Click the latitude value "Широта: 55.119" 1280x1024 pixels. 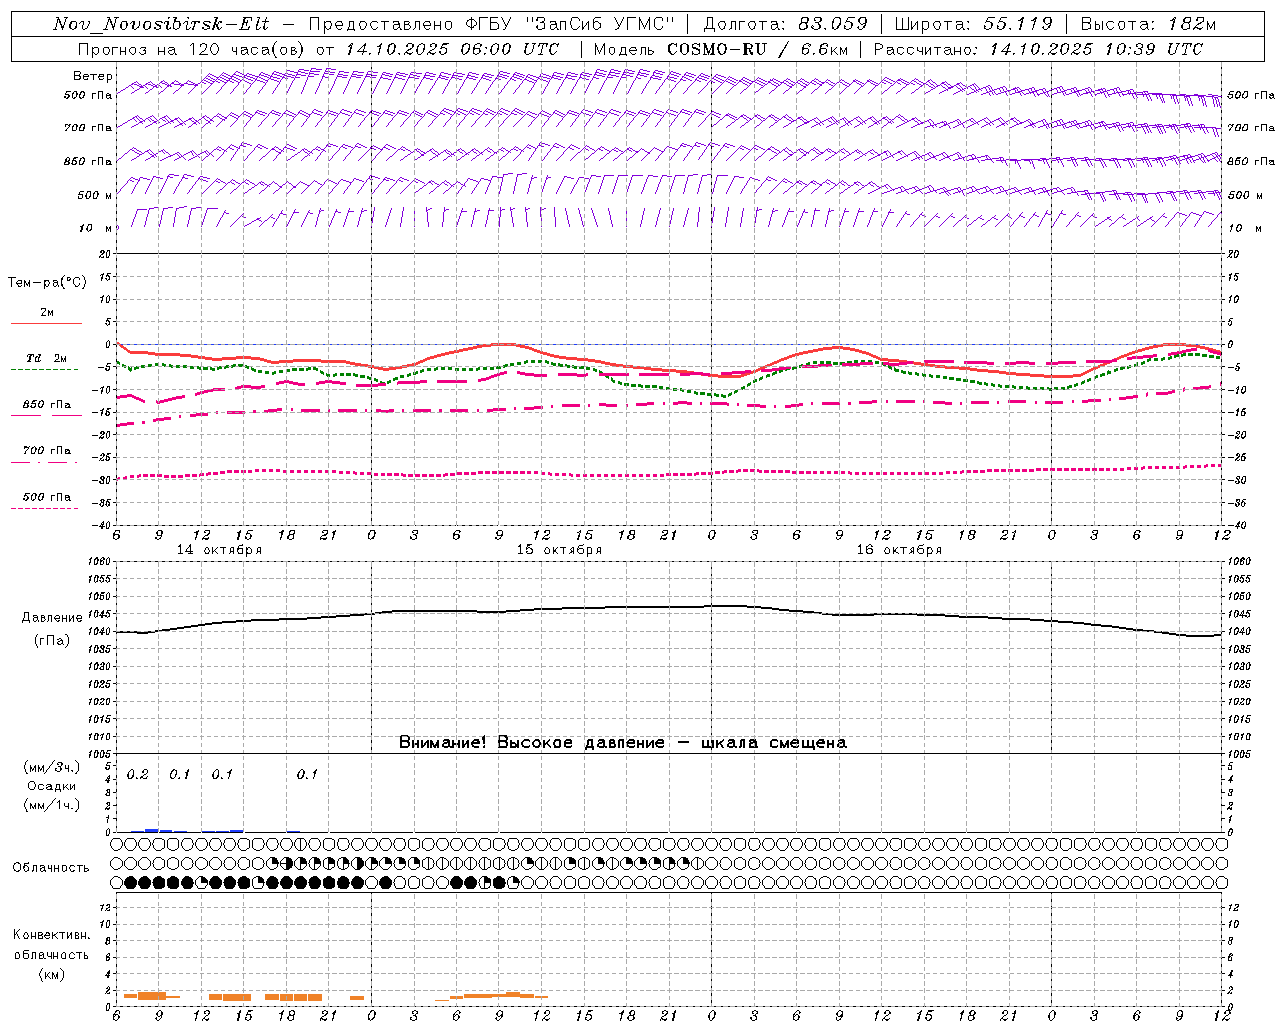click(x=973, y=24)
